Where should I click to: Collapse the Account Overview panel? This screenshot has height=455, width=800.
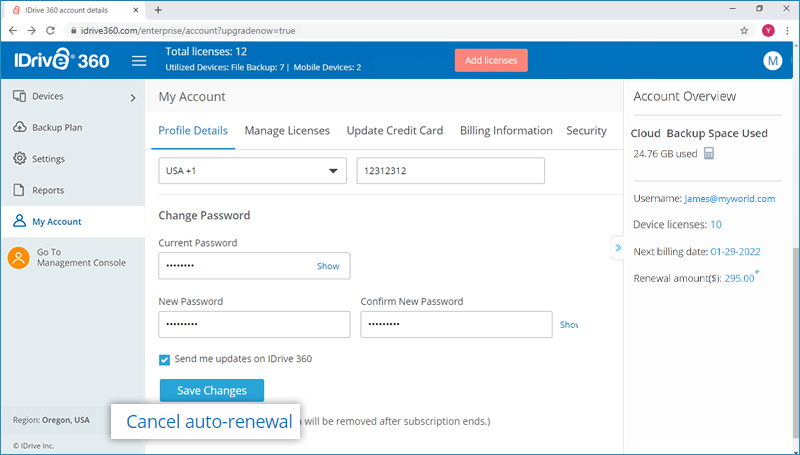(618, 248)
